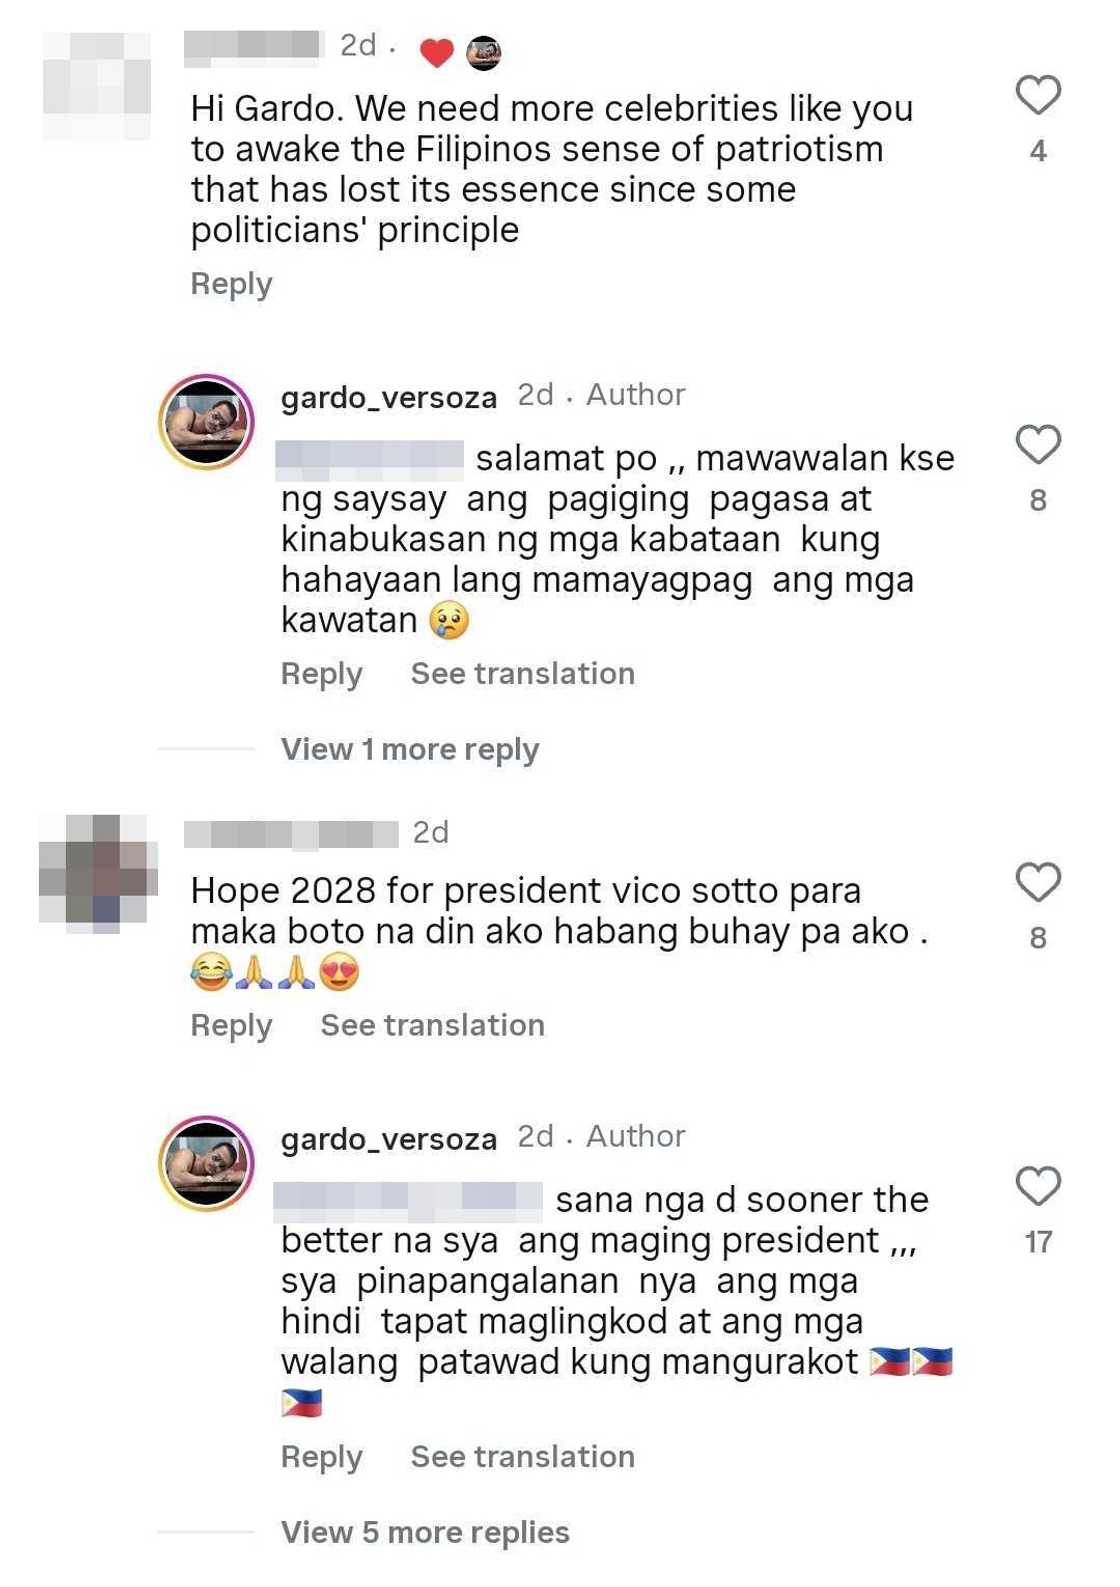The height and width of the screenshot is (1587, 1120).
Task: Open gardo_versoza username on second reply
Action: pos(389,1138)
